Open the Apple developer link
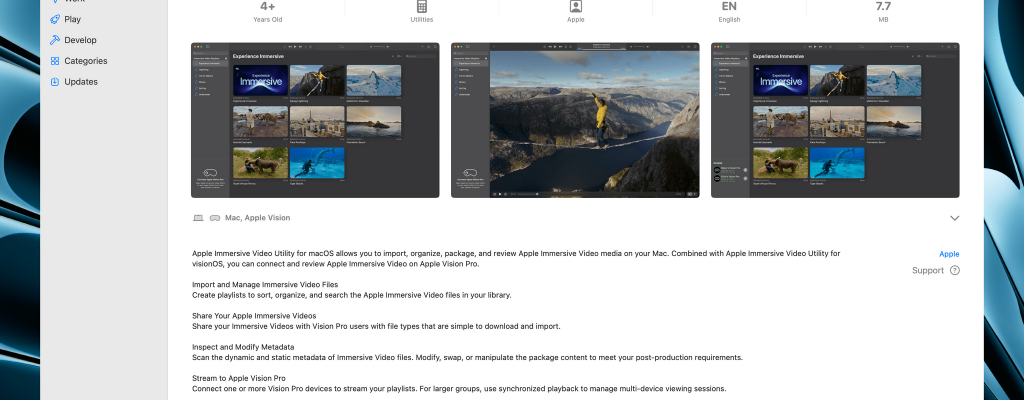The width and height of the screenshot is (1024, 400). click(948, 254)
